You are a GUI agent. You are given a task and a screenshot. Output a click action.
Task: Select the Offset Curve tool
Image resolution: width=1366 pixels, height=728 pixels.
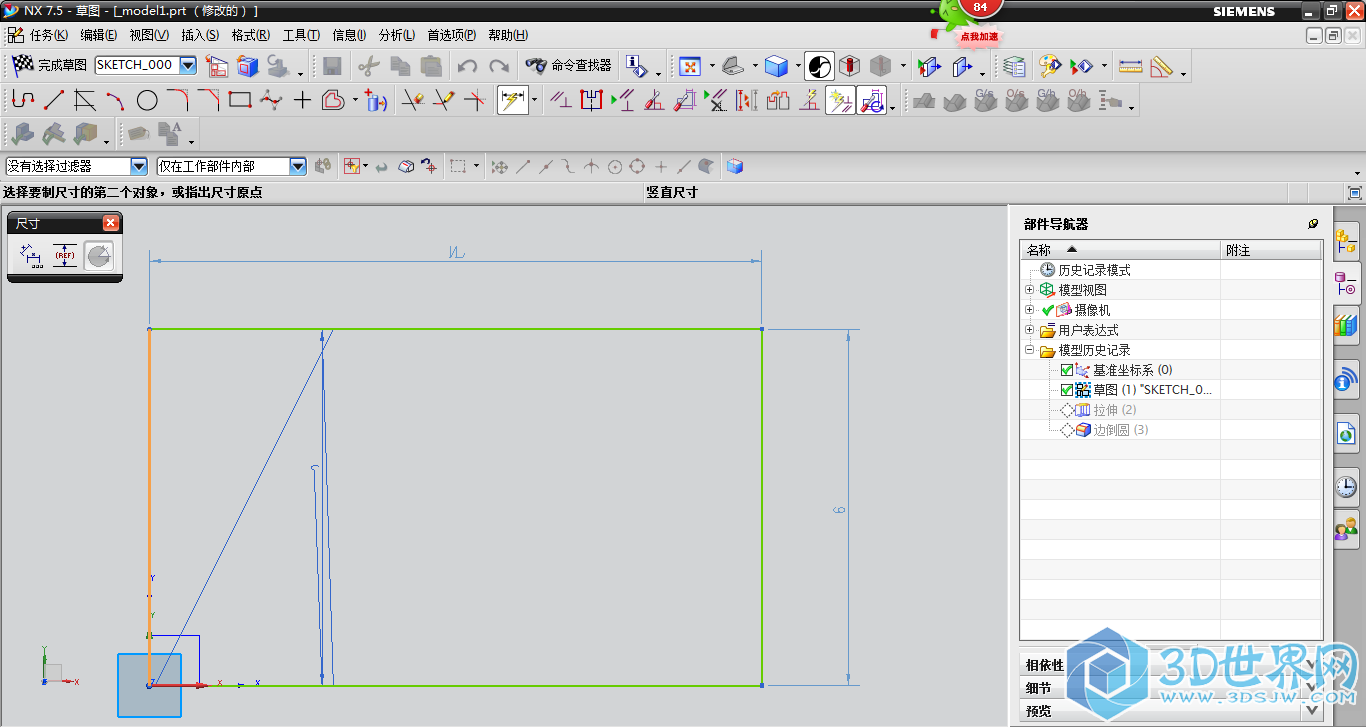(333, 100)
